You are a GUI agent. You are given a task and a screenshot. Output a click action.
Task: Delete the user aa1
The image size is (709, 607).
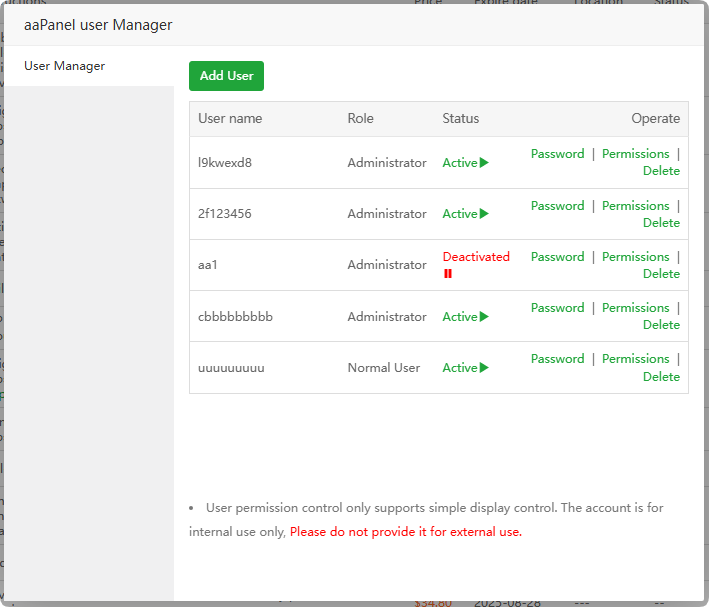661,274
